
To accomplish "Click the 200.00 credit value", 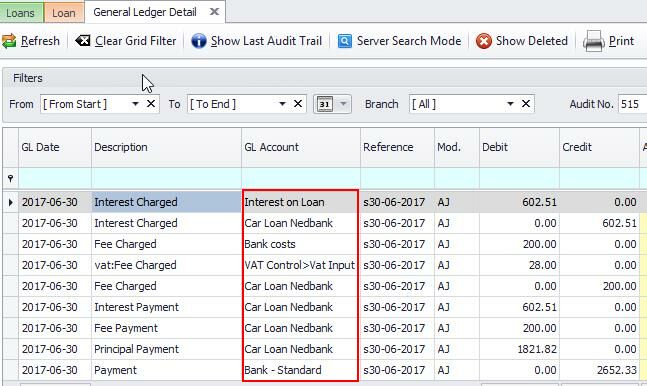I will tap(620, 287).
